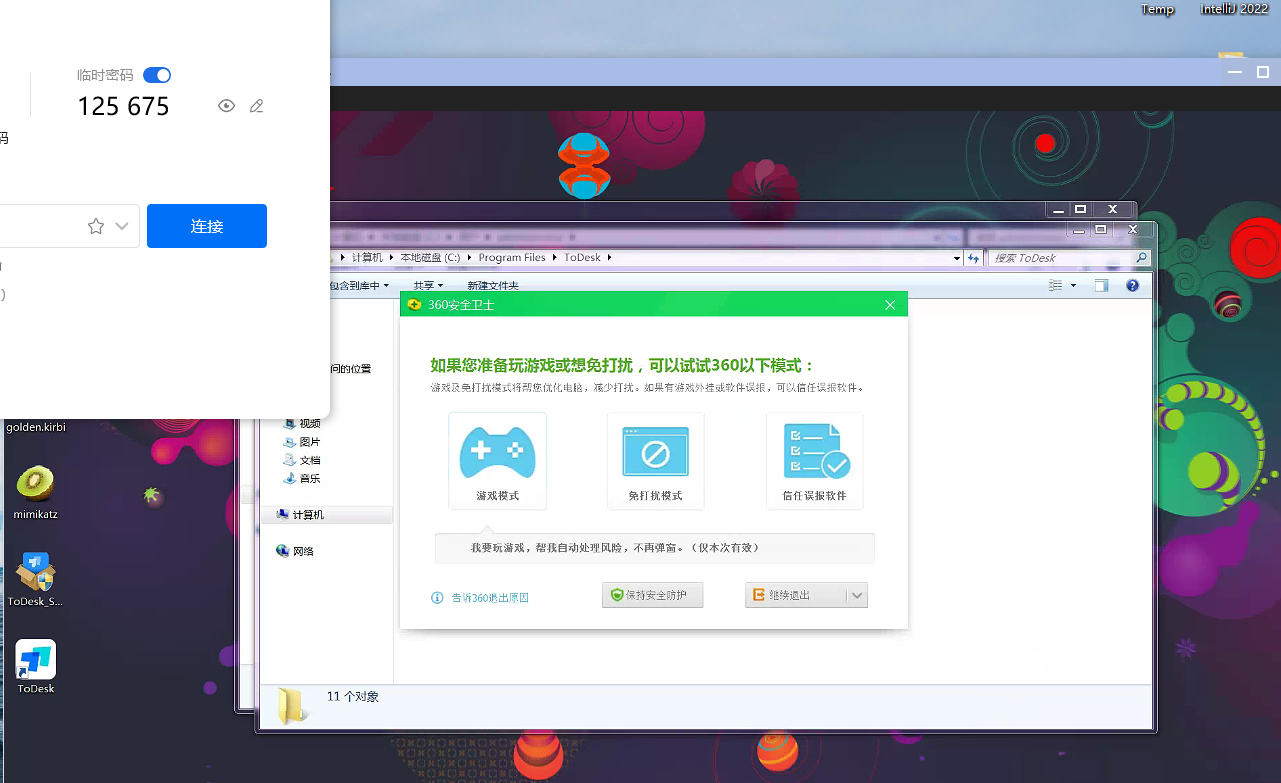Screen dimensions: 1281x783
Task: Close the 360安全卫士 dialog
Action: 890,304
